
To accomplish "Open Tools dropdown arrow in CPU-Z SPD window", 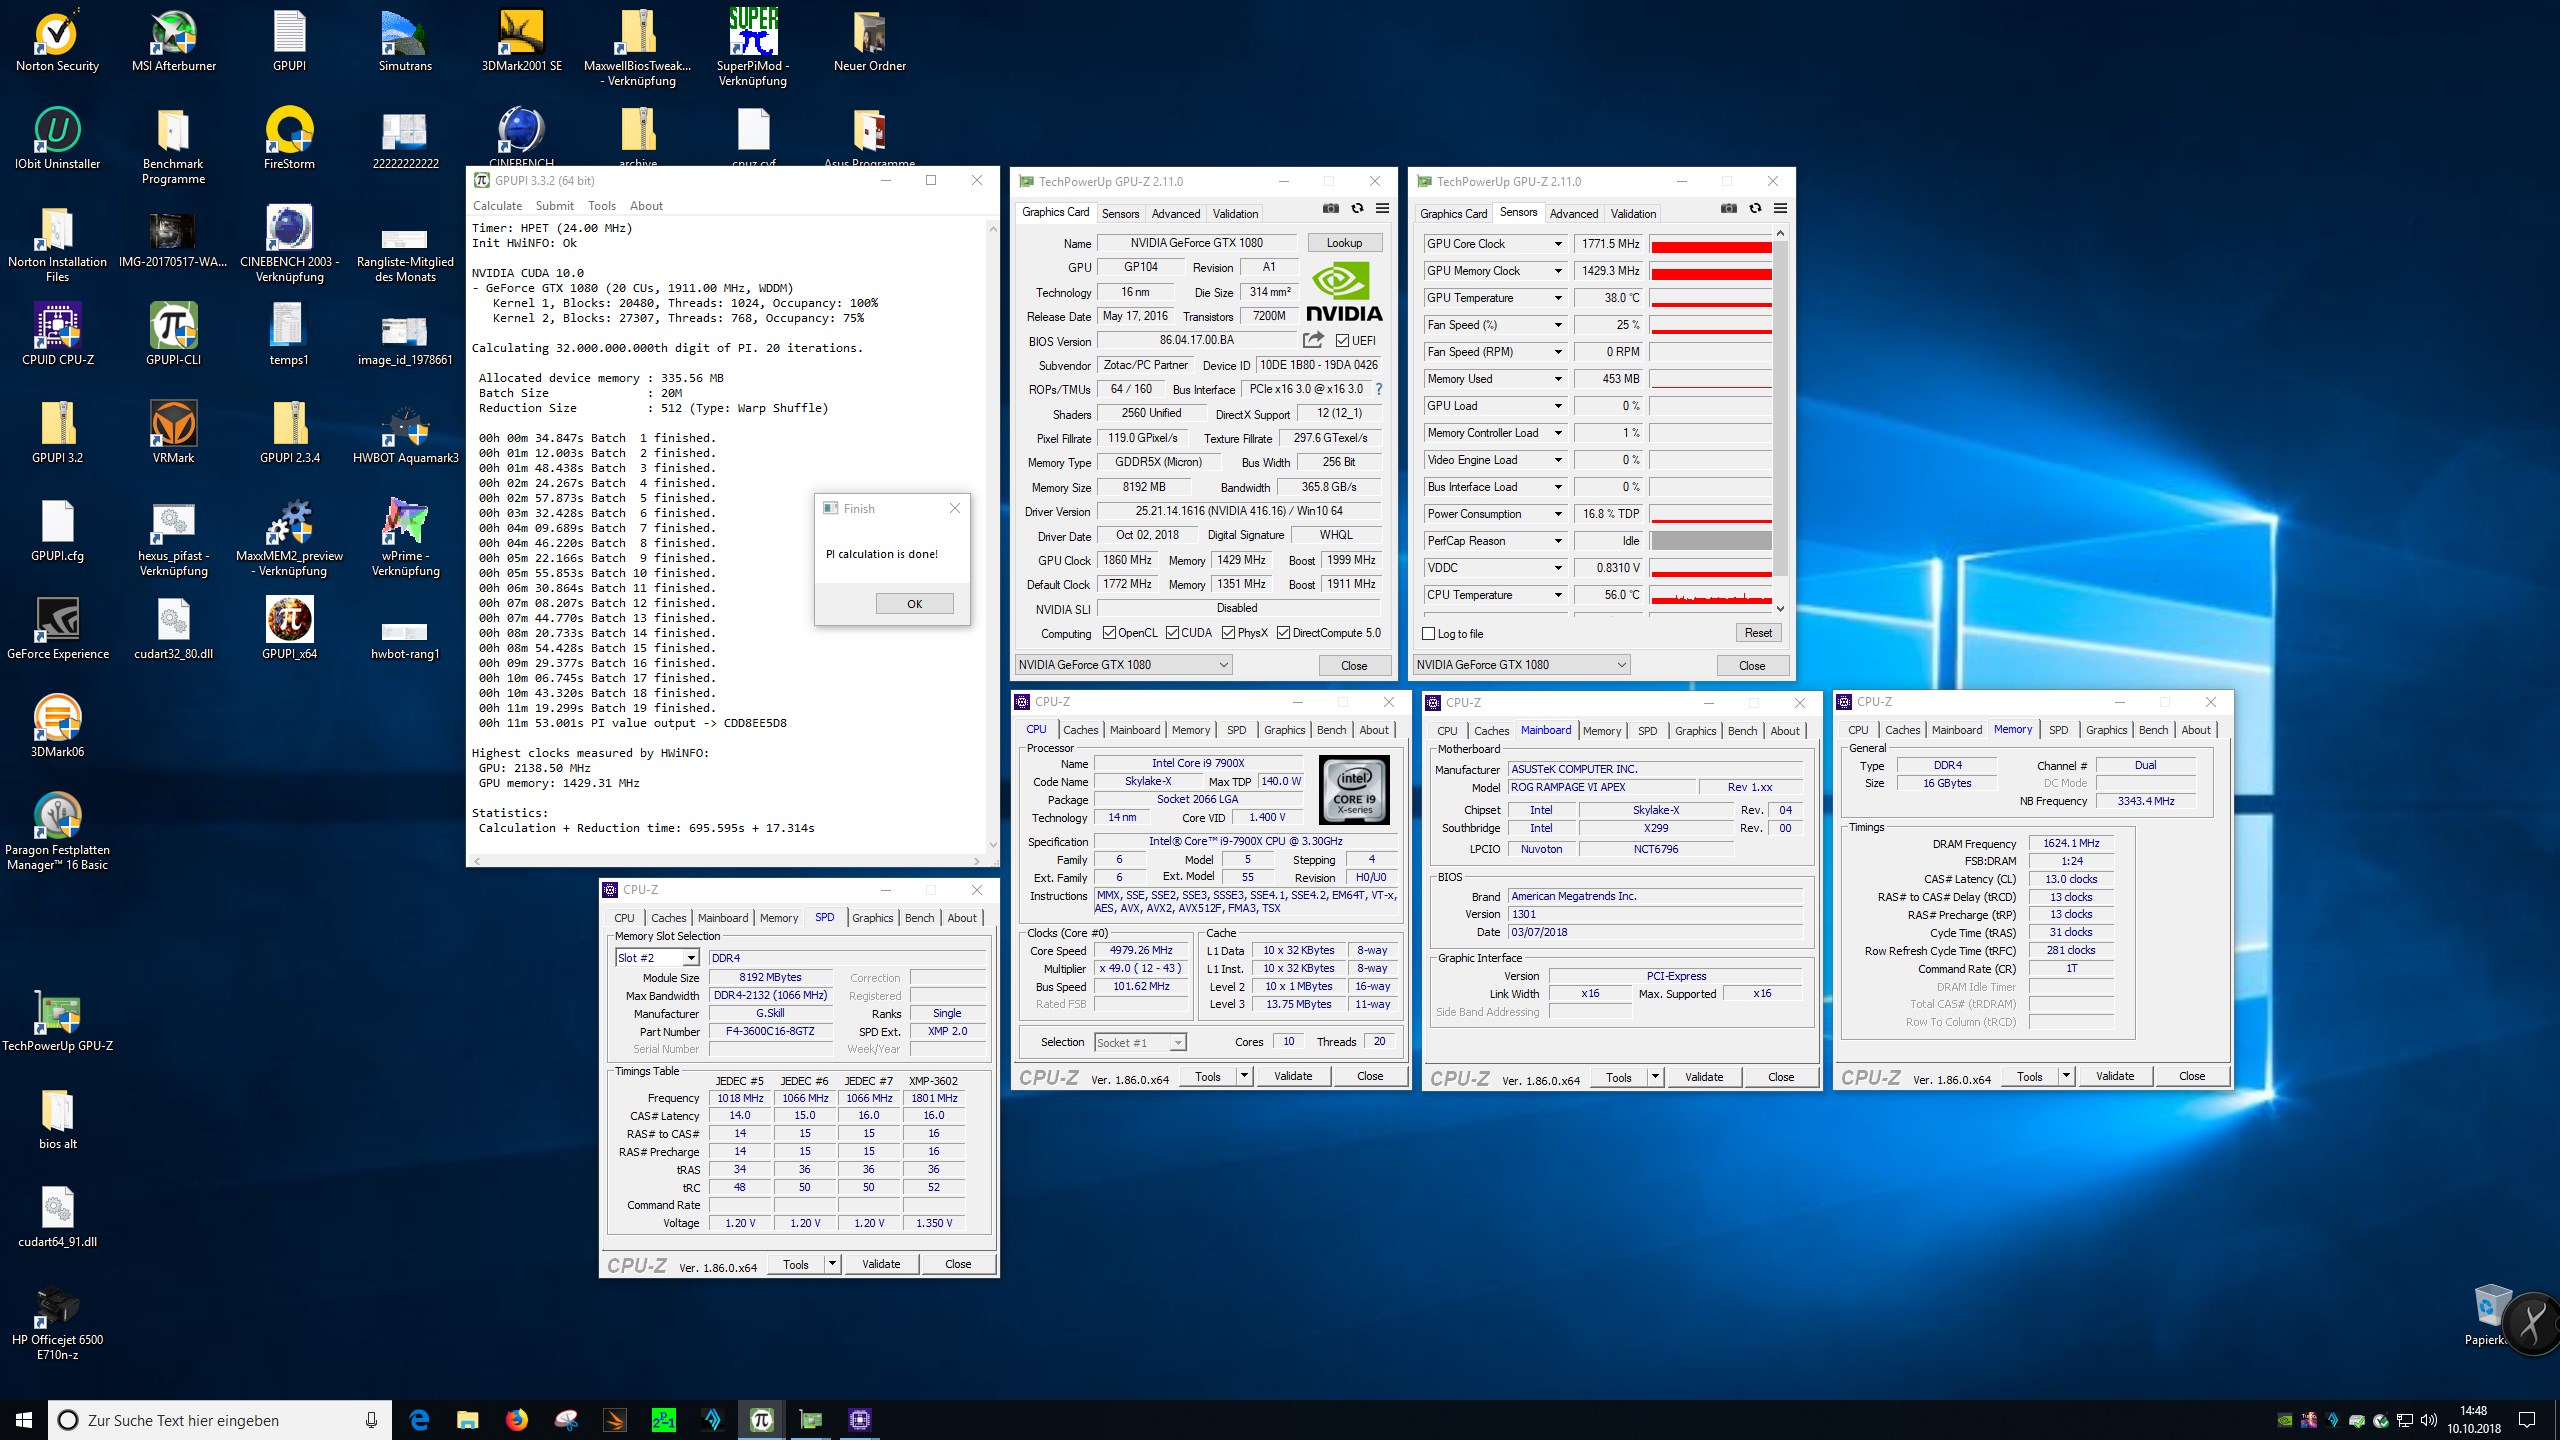I will 832,1264.
